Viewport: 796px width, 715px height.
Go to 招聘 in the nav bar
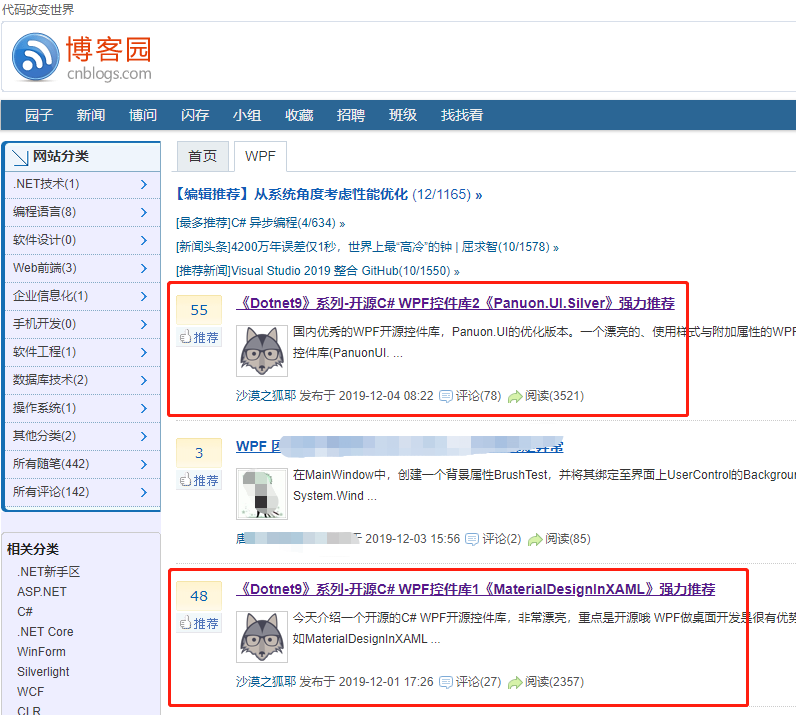pos(351,115)
